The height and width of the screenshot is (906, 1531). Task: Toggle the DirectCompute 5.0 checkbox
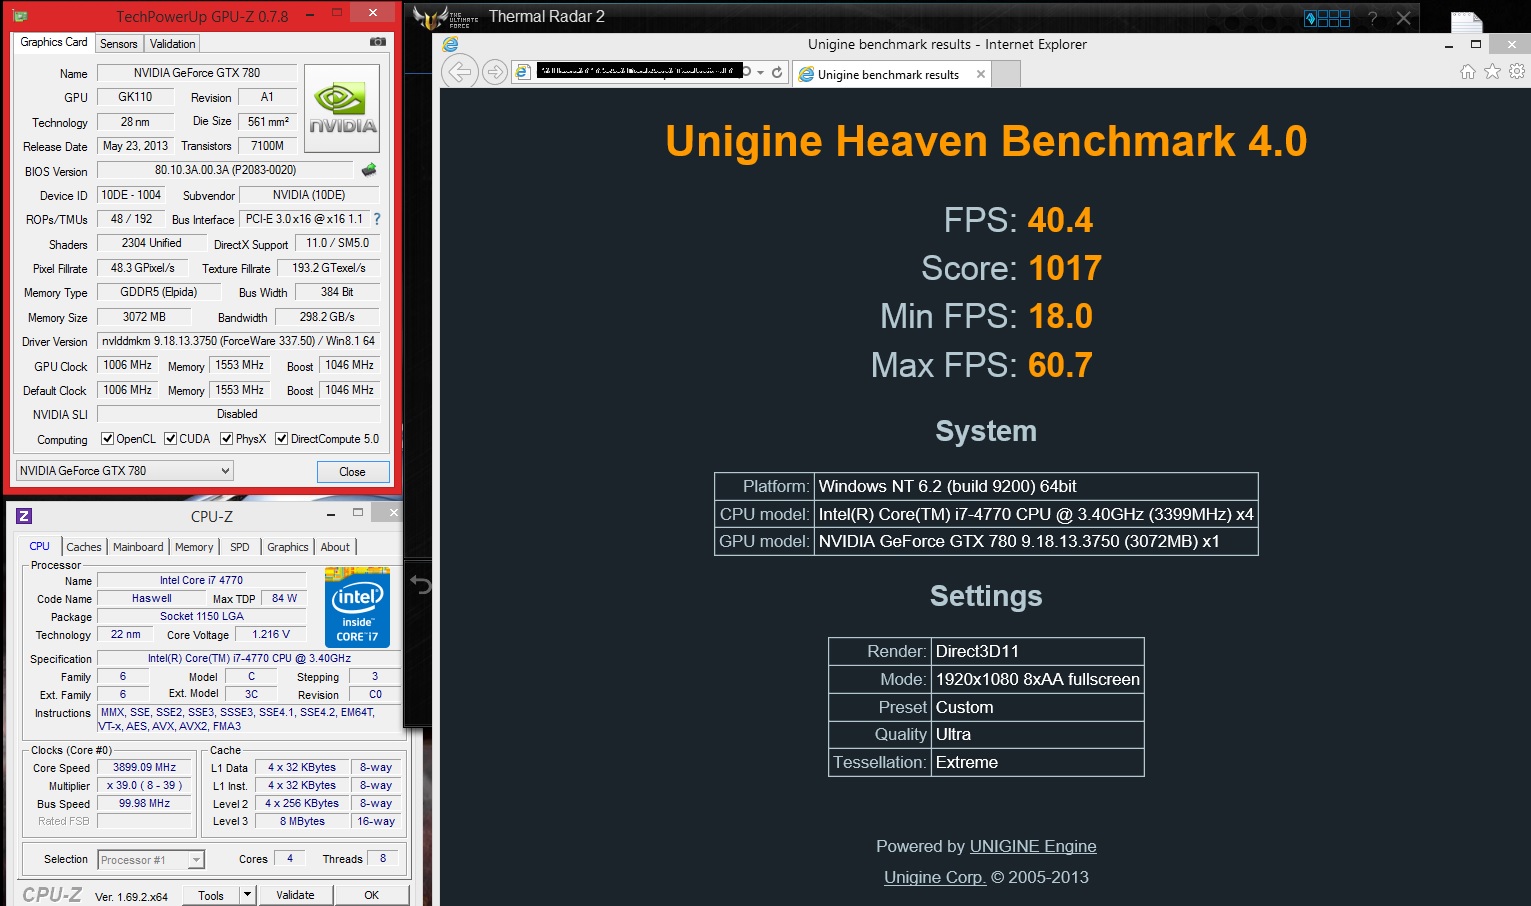[x=282, y=439]
